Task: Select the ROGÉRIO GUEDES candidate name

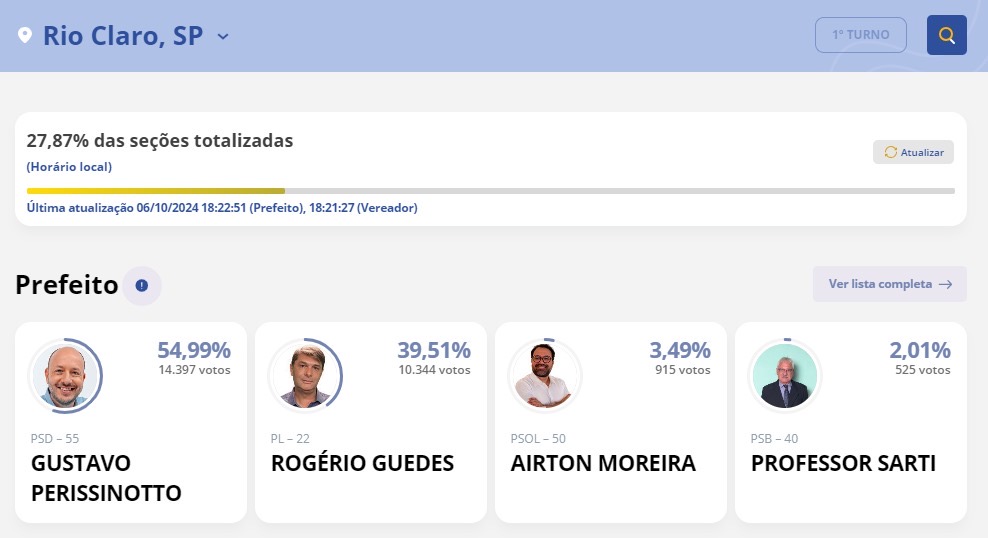Action: pos(362,463)
